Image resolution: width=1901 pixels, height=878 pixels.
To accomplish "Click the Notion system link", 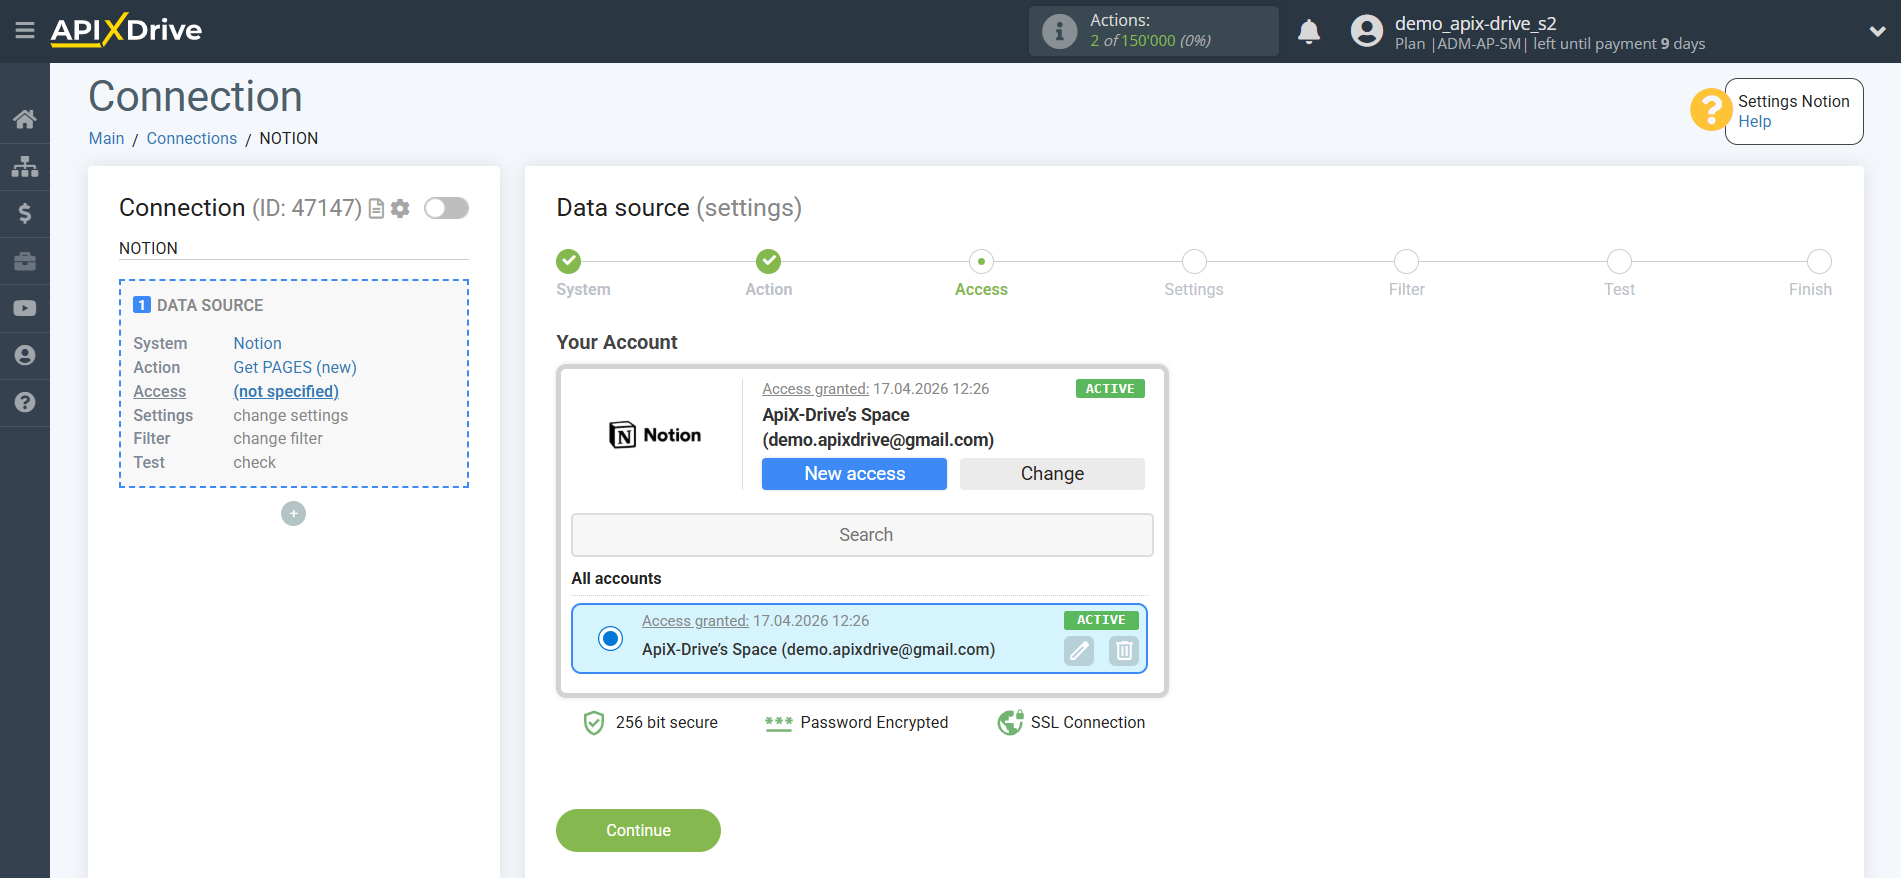I will pyautogui.click(x=258, y=343).
